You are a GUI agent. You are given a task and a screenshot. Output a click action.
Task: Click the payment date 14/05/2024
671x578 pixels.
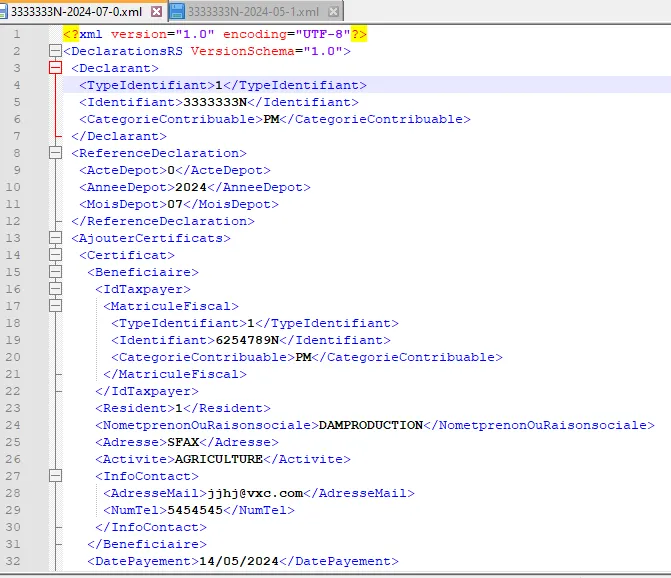pyautogui.click(x=239, y=561)
